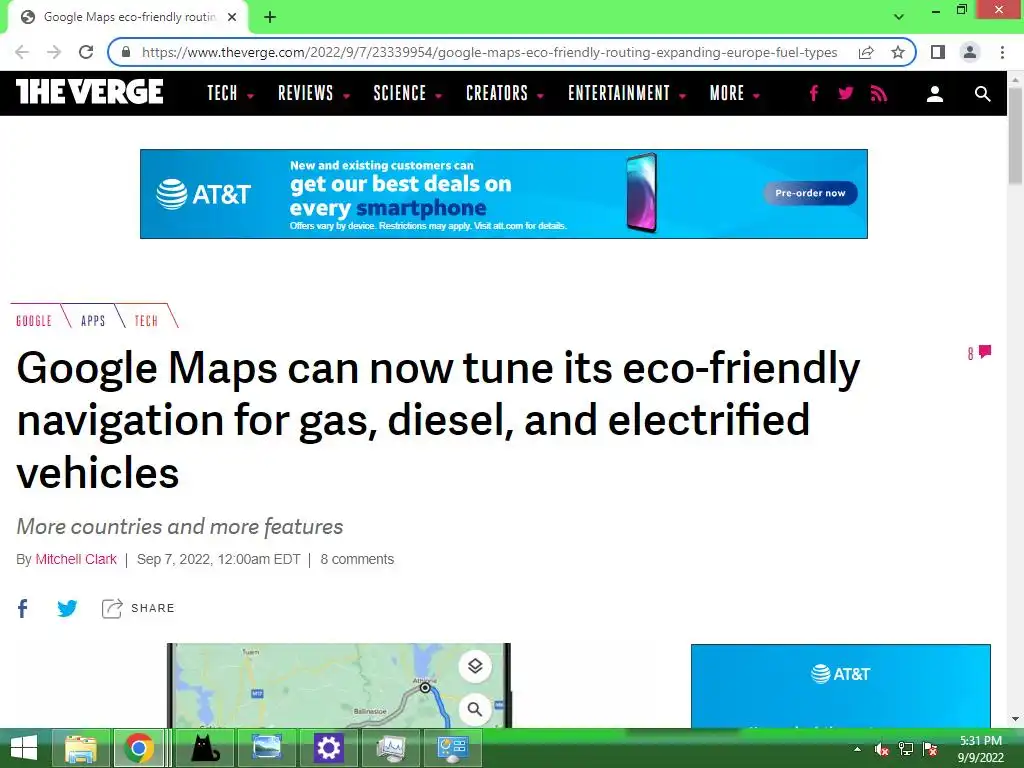This screenshot has width=1024, height=768.
Task: Click the 8 comments link
Action: pyautogui.click(x=357, y=560)
